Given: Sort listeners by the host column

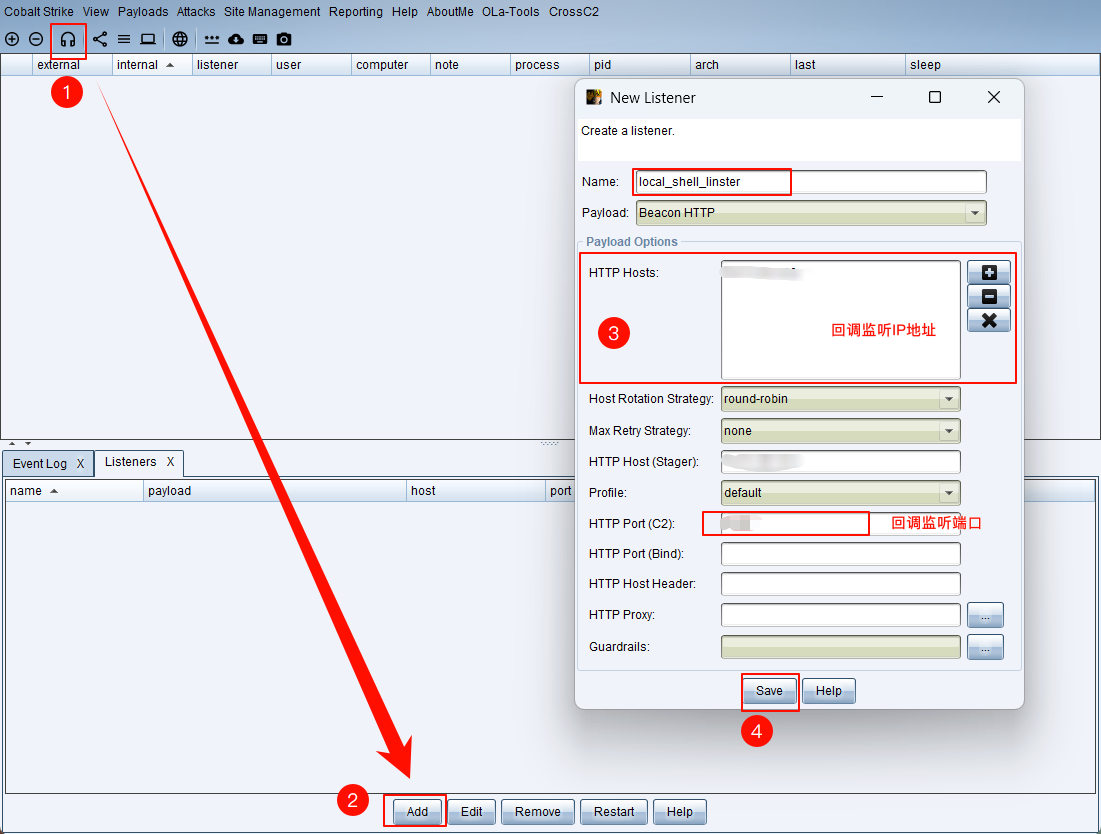Looking at the screenshot, I should [x=475, y=491].
